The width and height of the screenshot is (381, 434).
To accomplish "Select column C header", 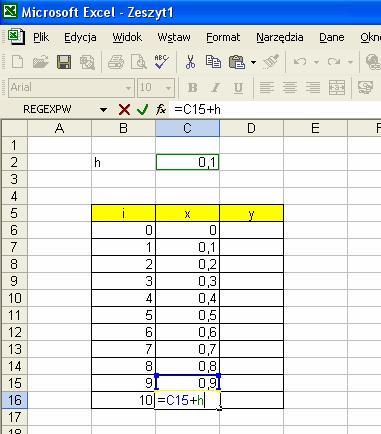I will (187, 128).
